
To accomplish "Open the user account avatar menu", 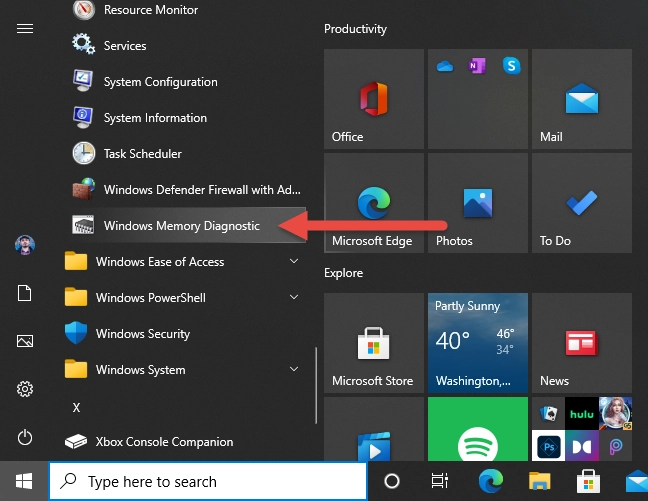I will click(x=25, y=245).
